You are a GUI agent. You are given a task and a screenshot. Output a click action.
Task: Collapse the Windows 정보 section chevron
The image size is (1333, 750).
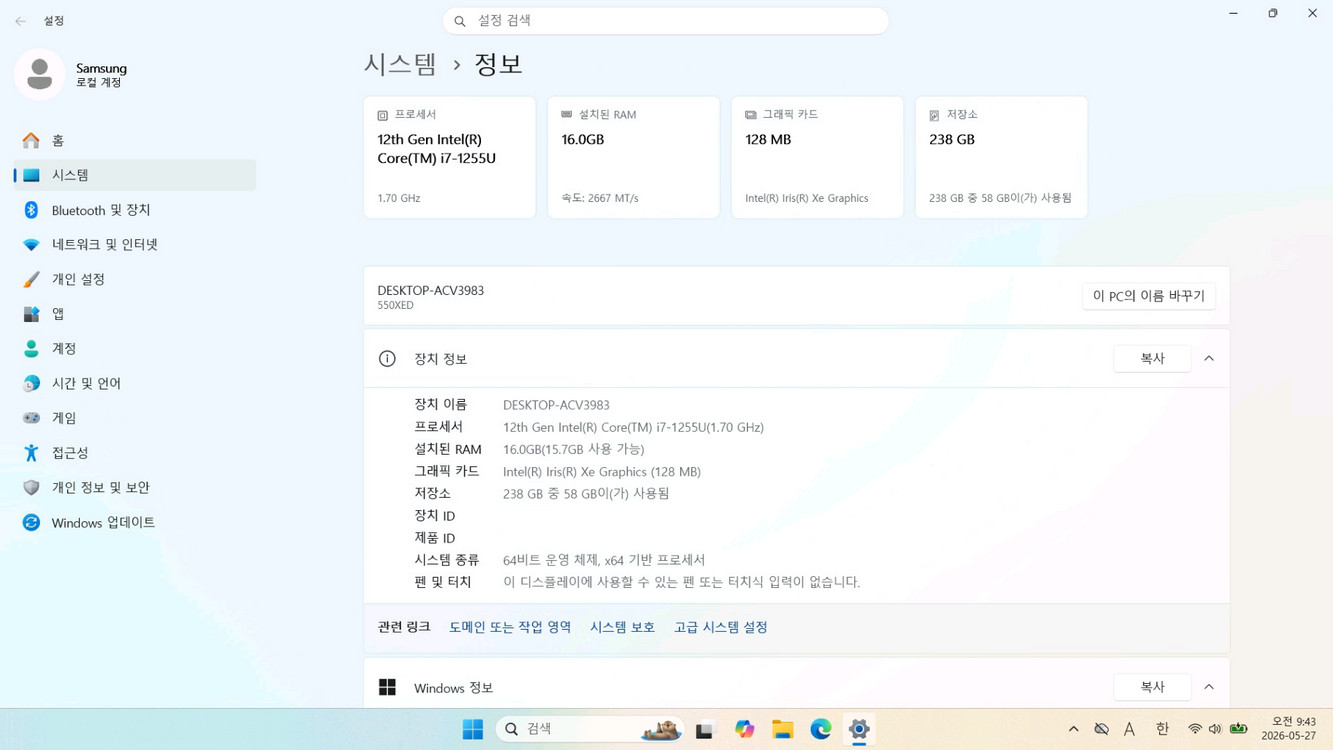tap(1209, 687)
